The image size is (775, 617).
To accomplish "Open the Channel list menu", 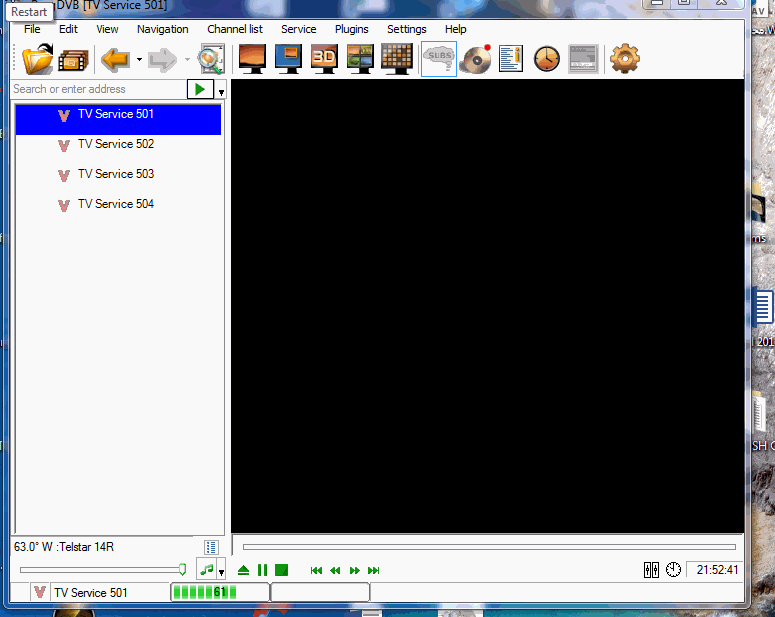I will coord(235,29).
